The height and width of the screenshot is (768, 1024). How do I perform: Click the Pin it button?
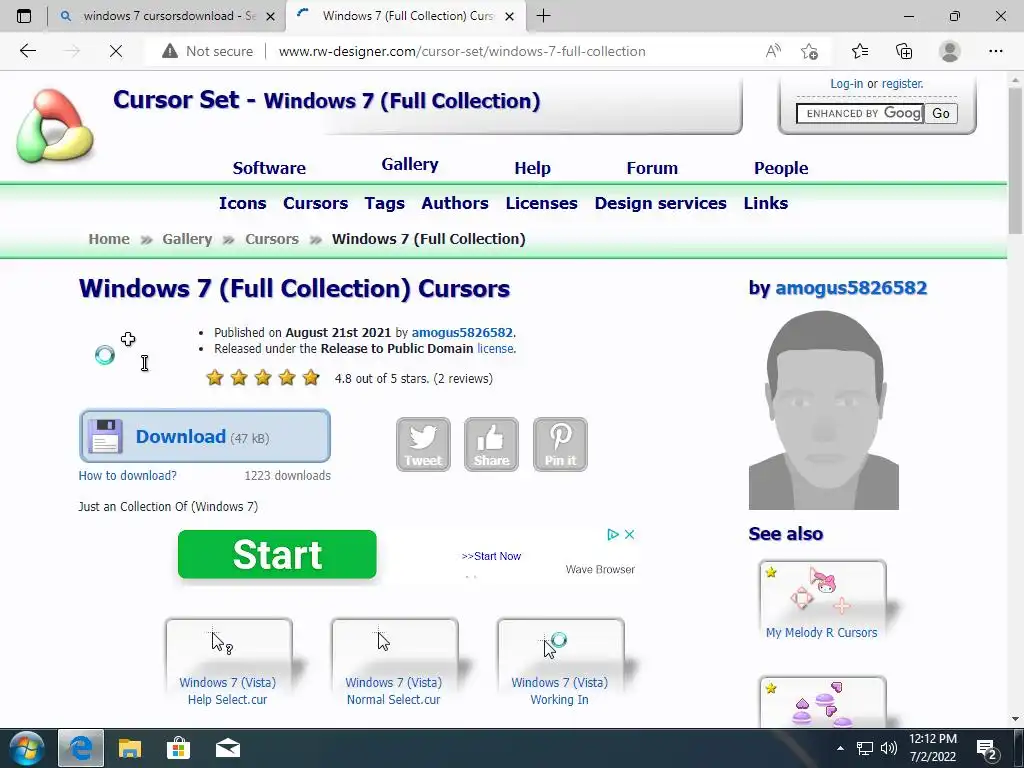coord(560,444)
